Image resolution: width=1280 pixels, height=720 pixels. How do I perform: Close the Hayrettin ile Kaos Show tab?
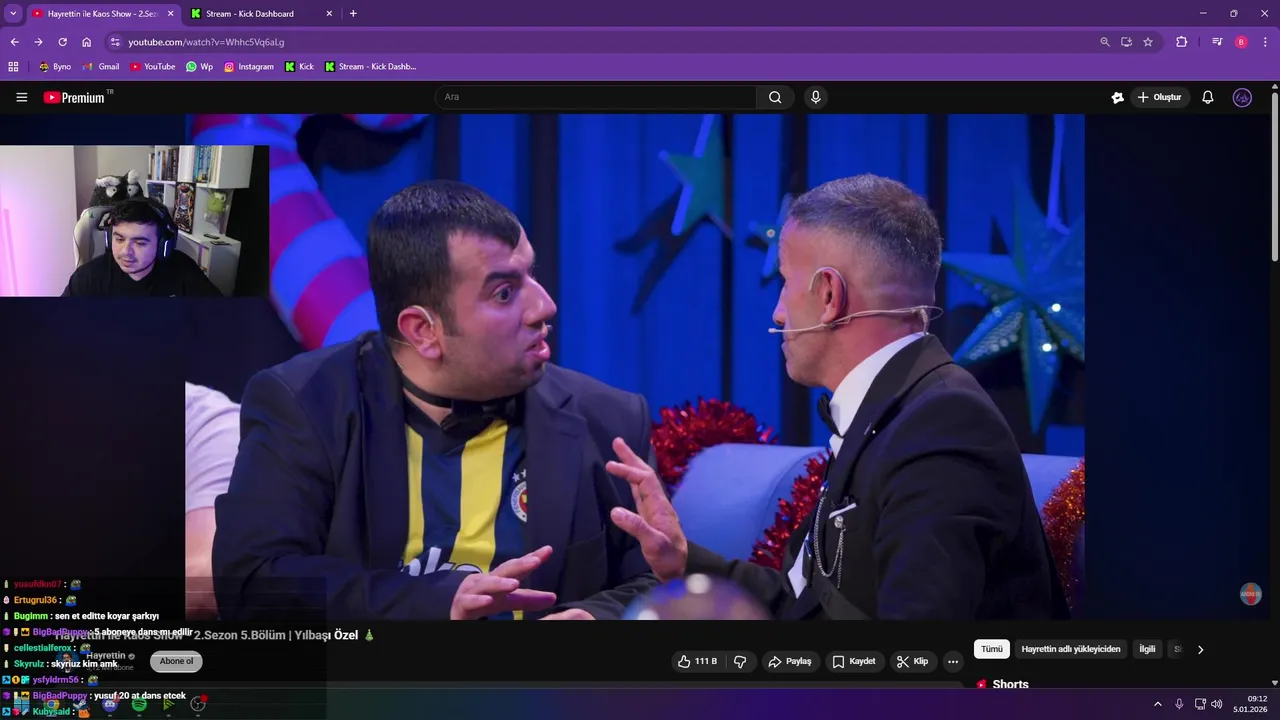pyautogui.click(x=170, y=14)
